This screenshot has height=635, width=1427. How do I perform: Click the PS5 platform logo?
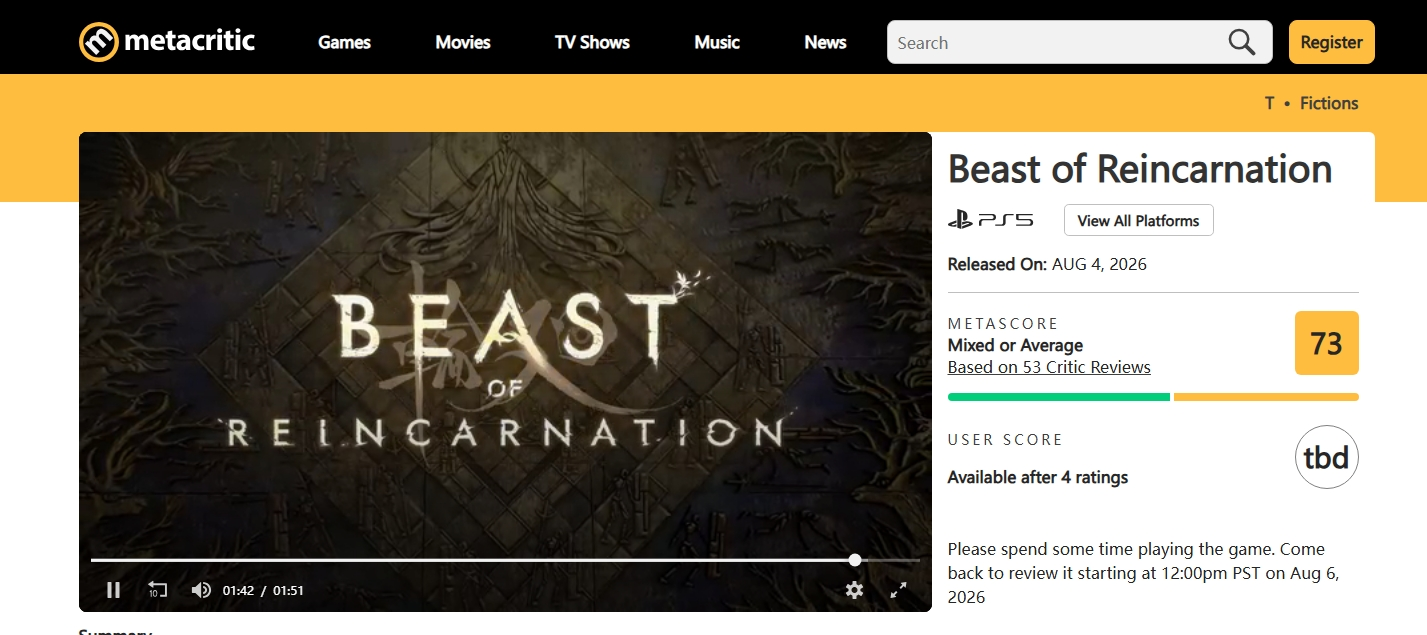[991, 220]
